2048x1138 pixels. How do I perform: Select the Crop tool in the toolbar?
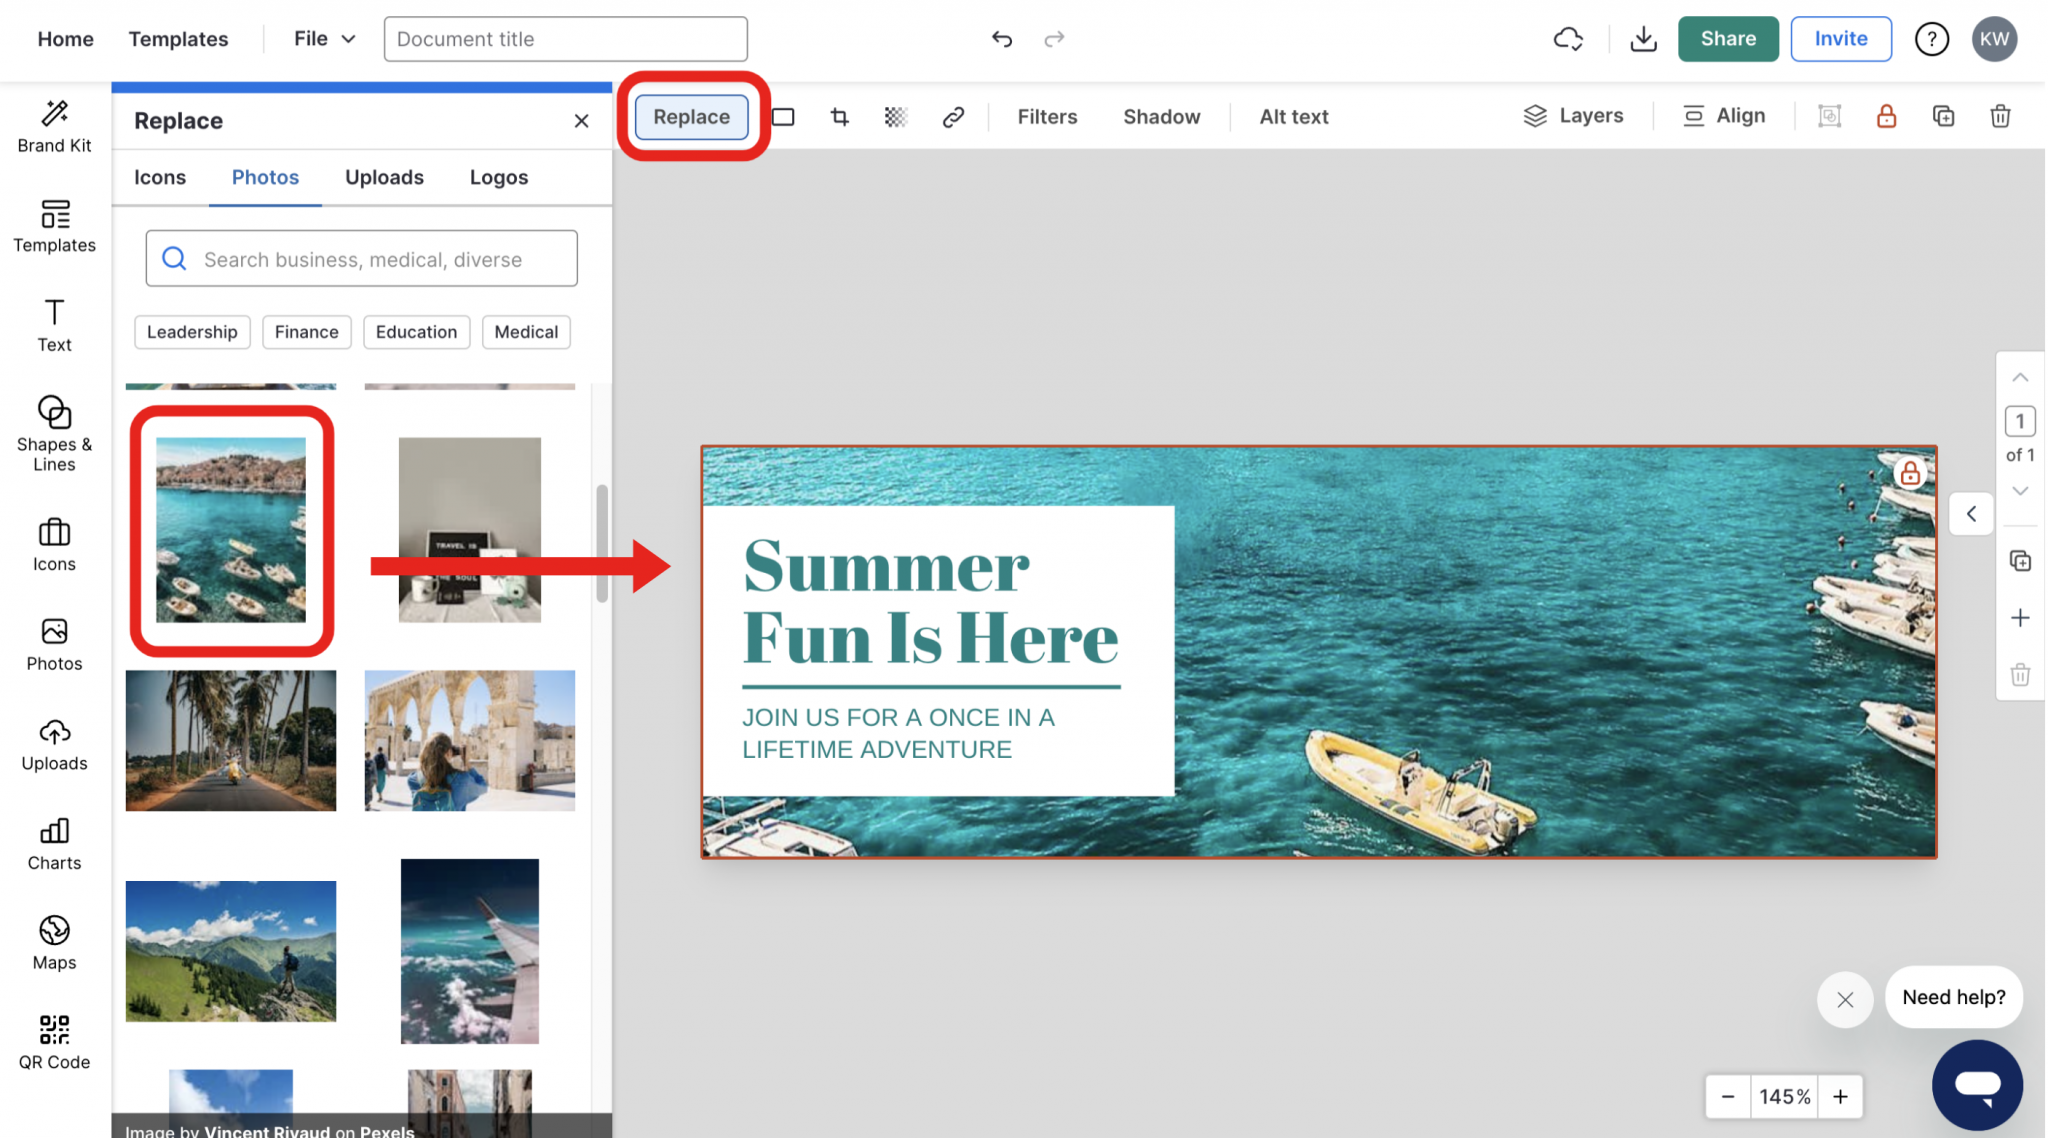click(x=839, y=116)
